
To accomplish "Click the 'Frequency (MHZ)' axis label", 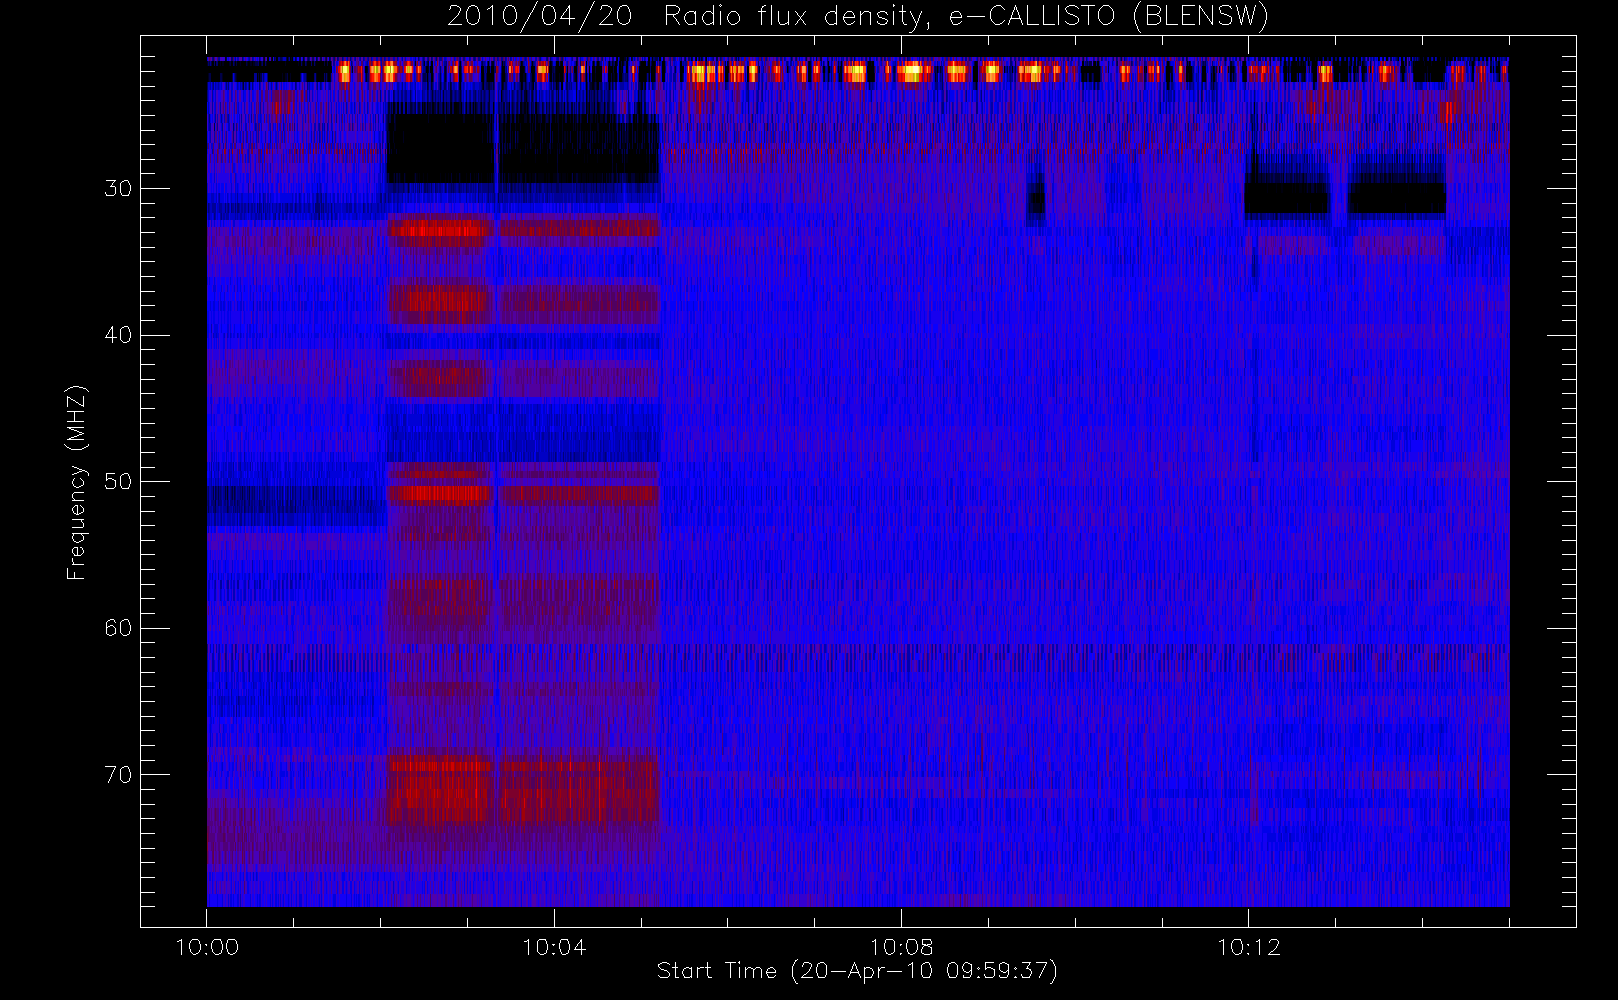I will 77,482.
